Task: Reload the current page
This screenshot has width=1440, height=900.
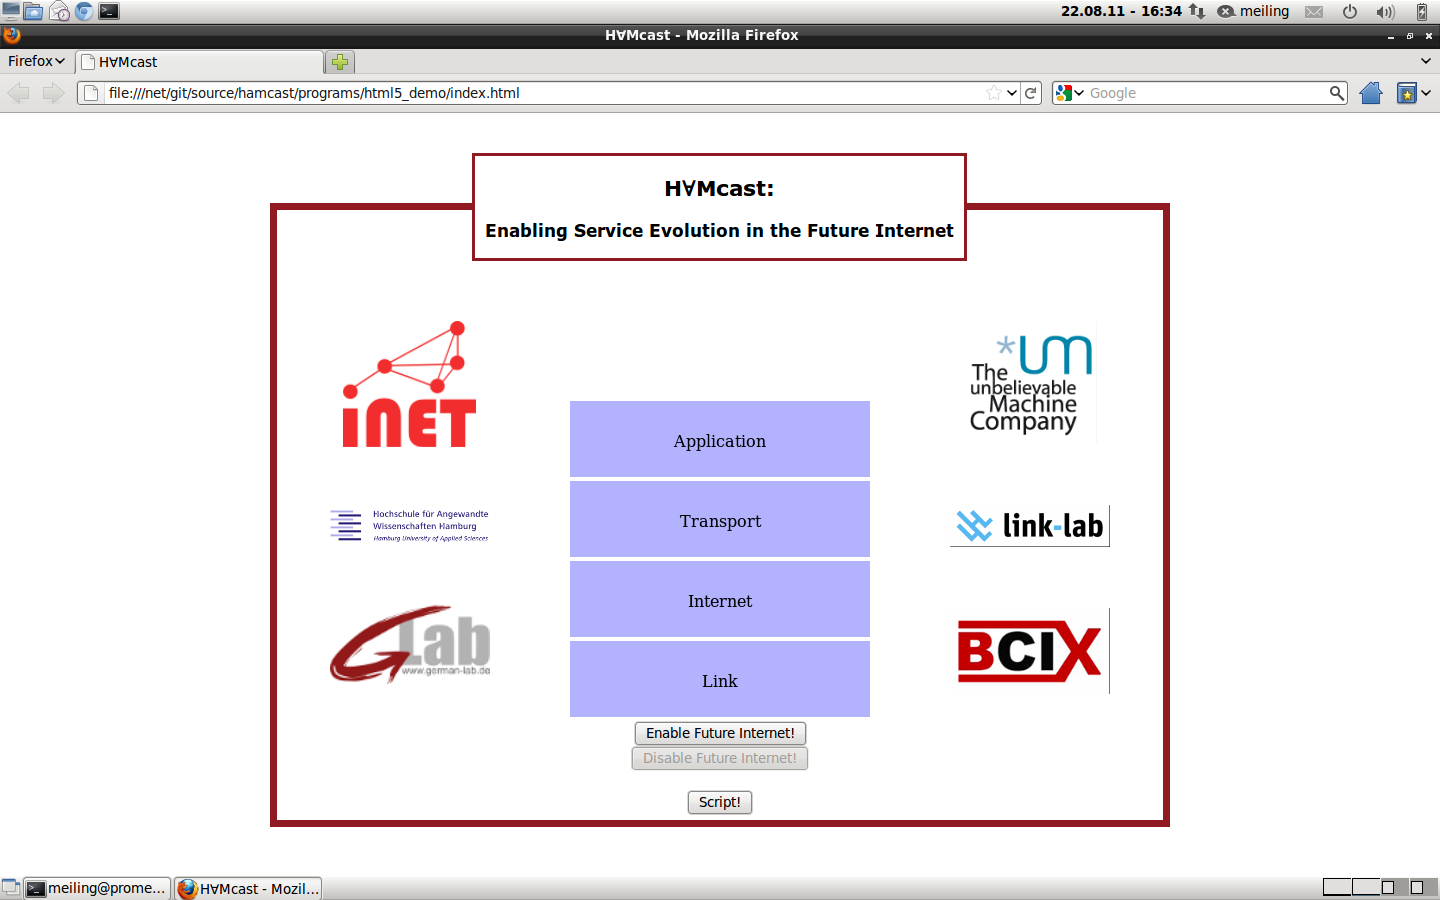Action: [x=1031, y=93]
